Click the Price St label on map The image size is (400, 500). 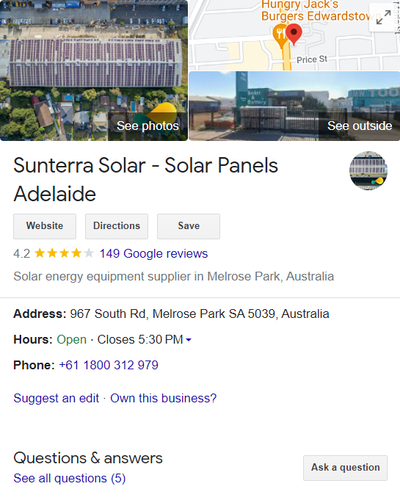coord(312,60)
